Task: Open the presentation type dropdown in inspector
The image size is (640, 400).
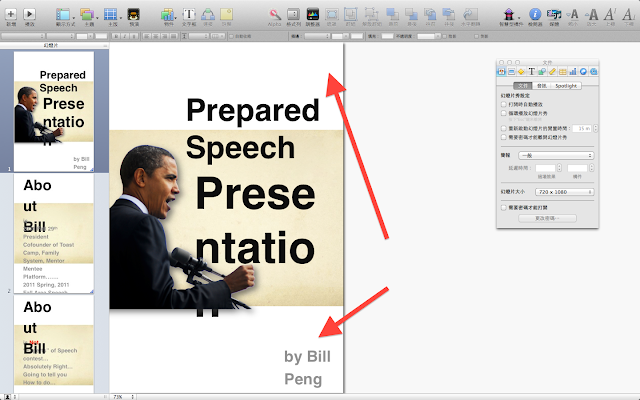Action: [x=556, y=156]
